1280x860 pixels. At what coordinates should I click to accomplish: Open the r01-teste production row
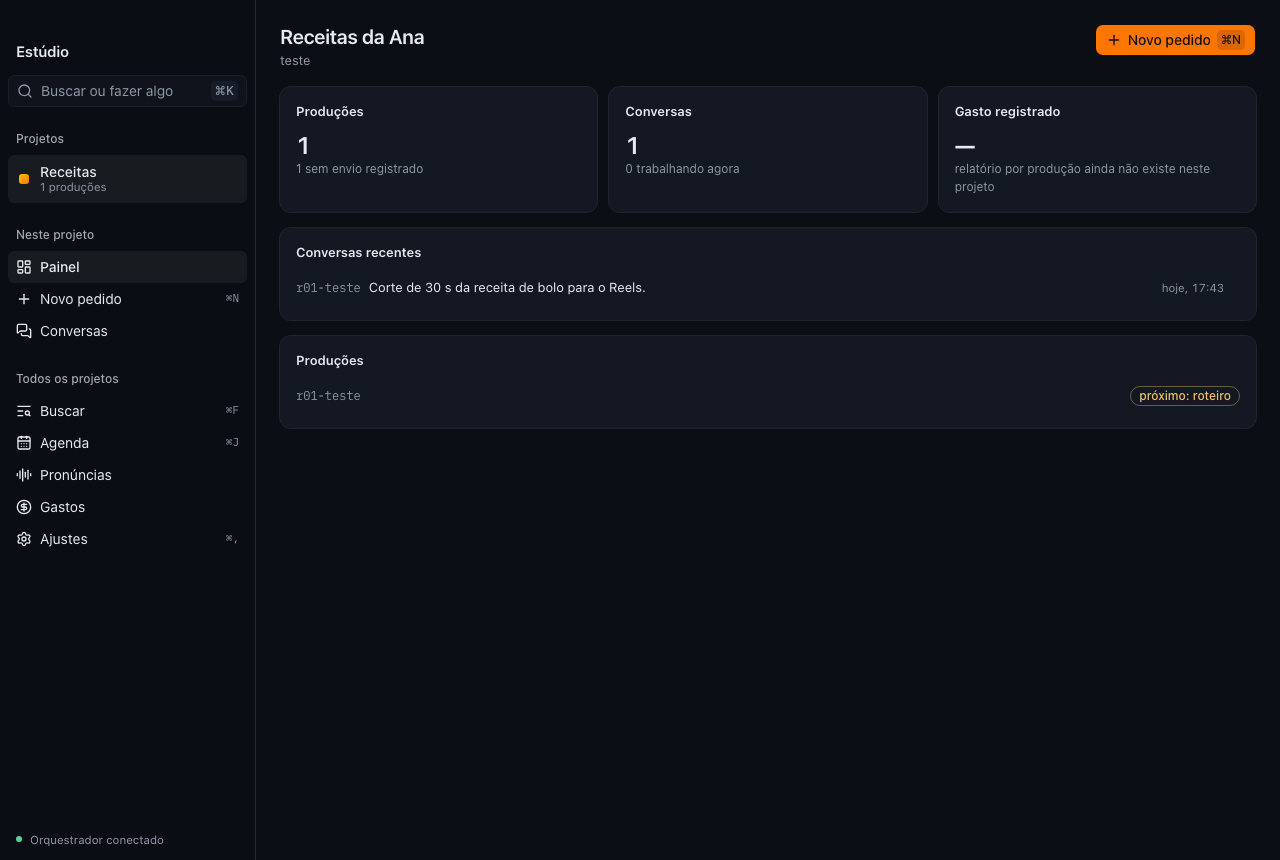click(767, 396)
